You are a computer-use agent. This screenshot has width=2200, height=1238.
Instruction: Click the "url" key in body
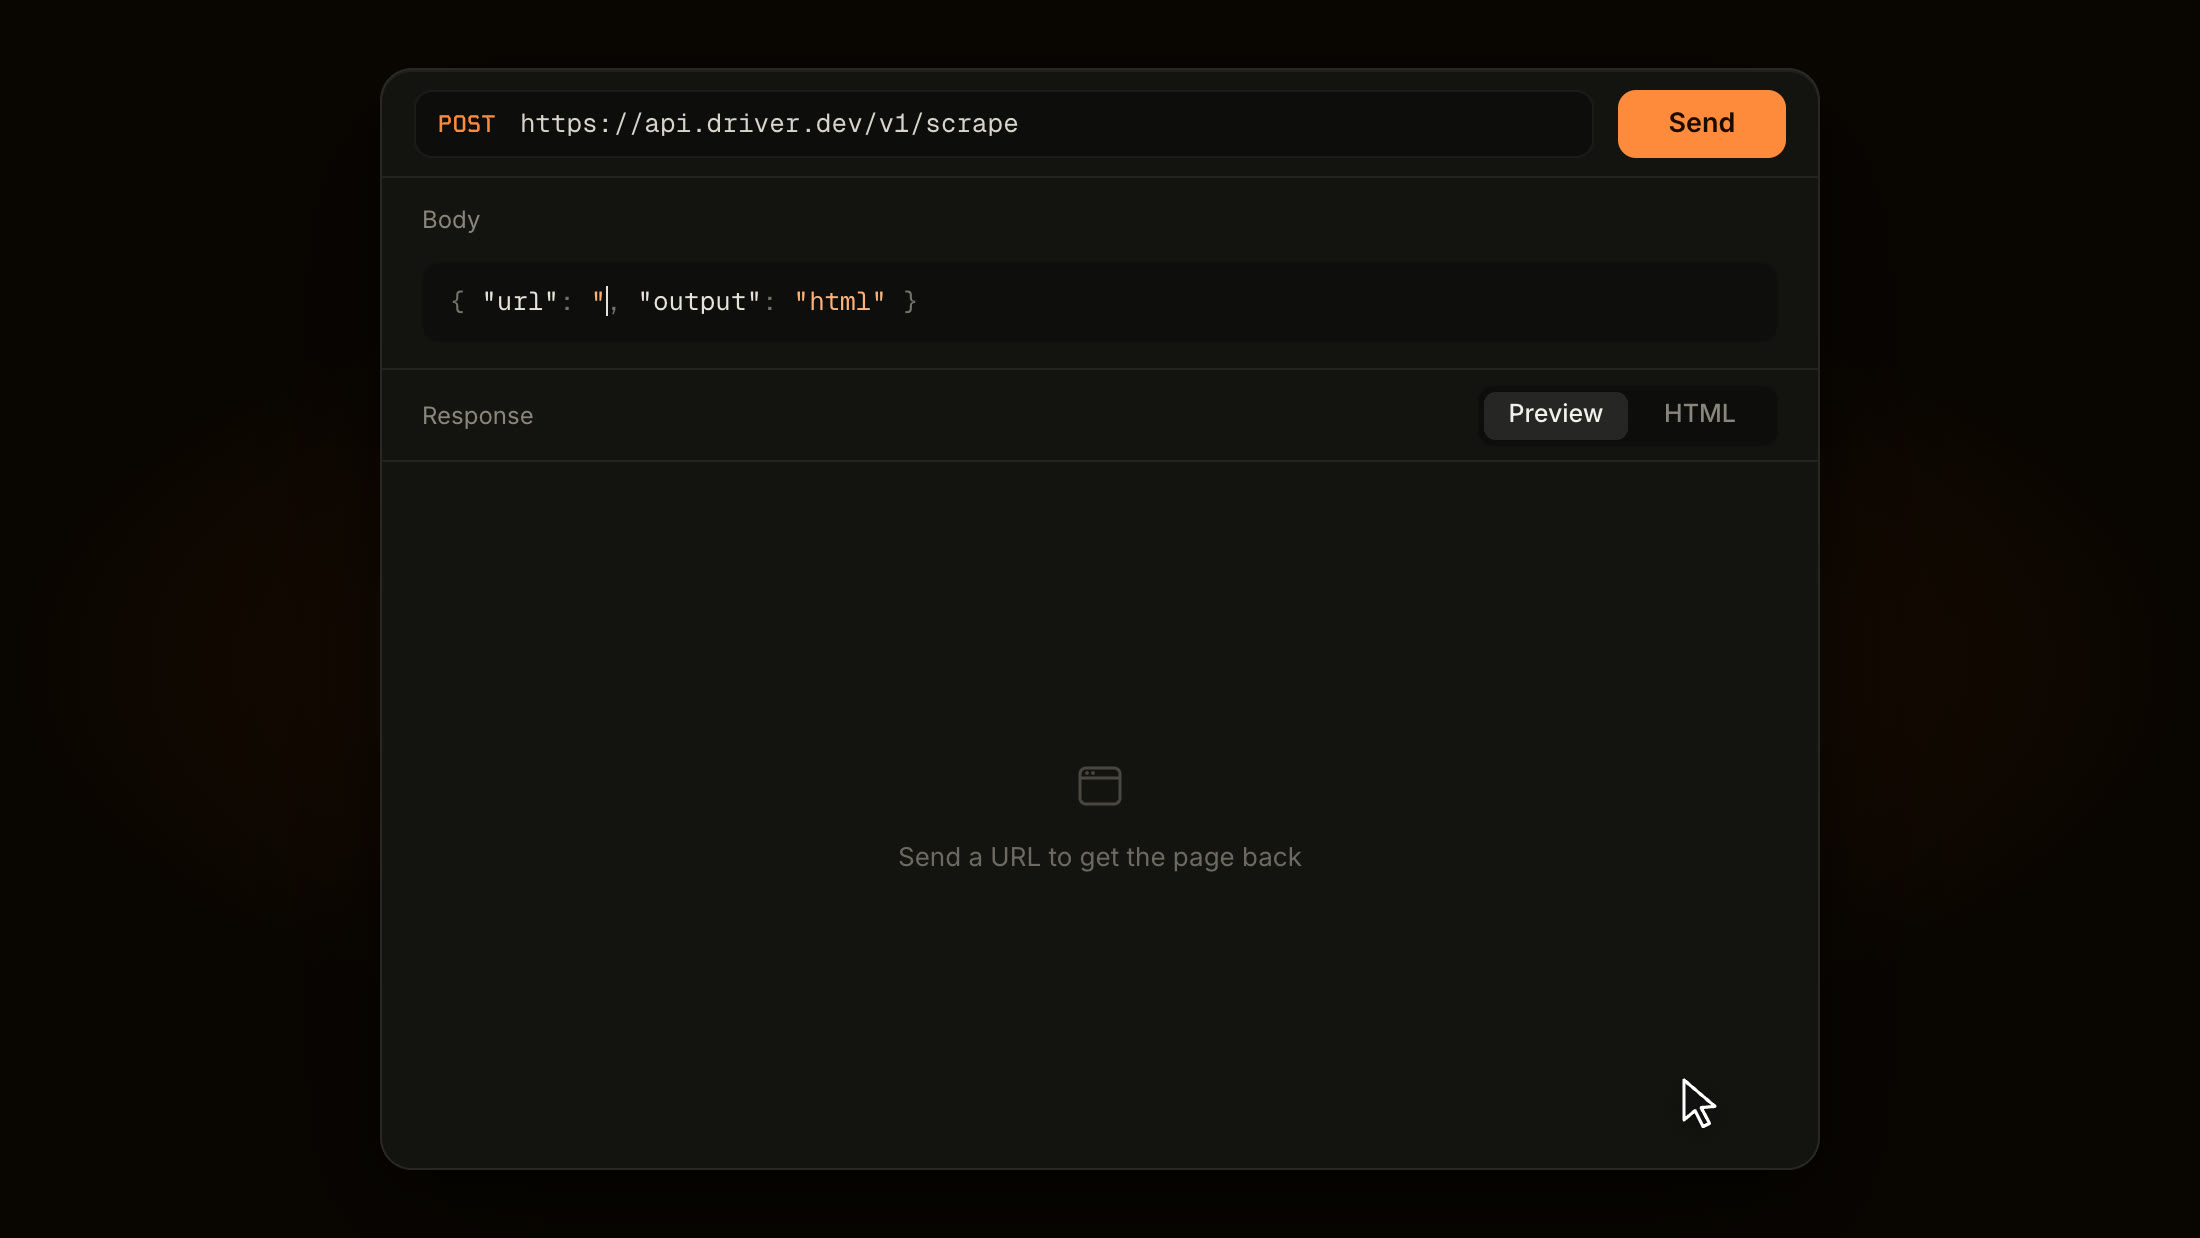click(x=520, y=302)
